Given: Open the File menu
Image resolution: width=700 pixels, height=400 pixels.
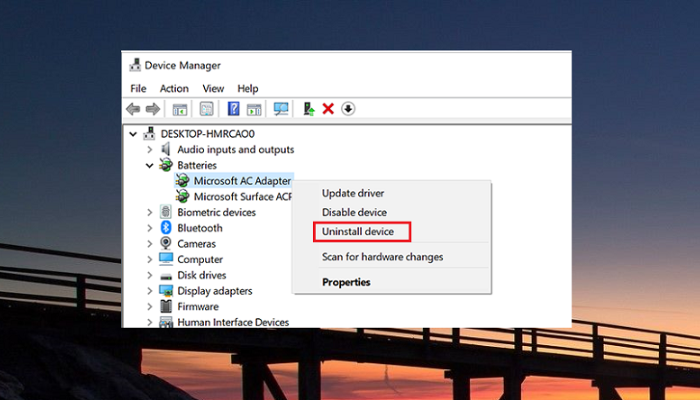Looking at the screenshot, I should pos(138,88).
